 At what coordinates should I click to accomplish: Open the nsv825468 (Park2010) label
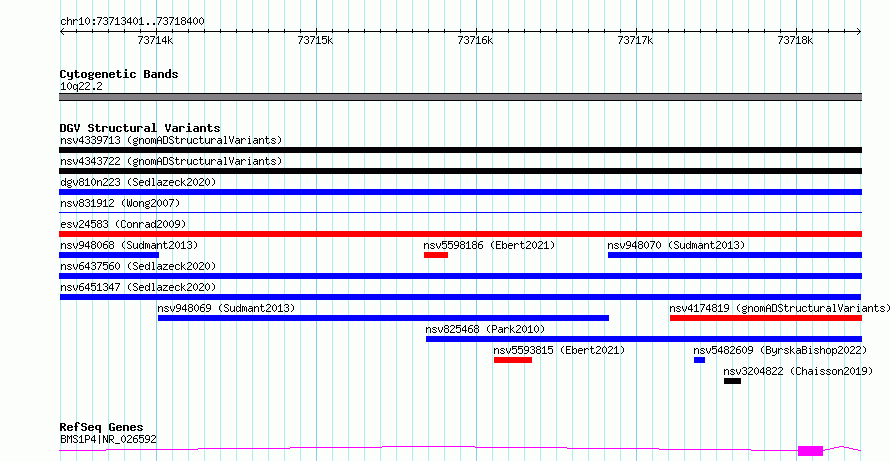coord(485,329)
